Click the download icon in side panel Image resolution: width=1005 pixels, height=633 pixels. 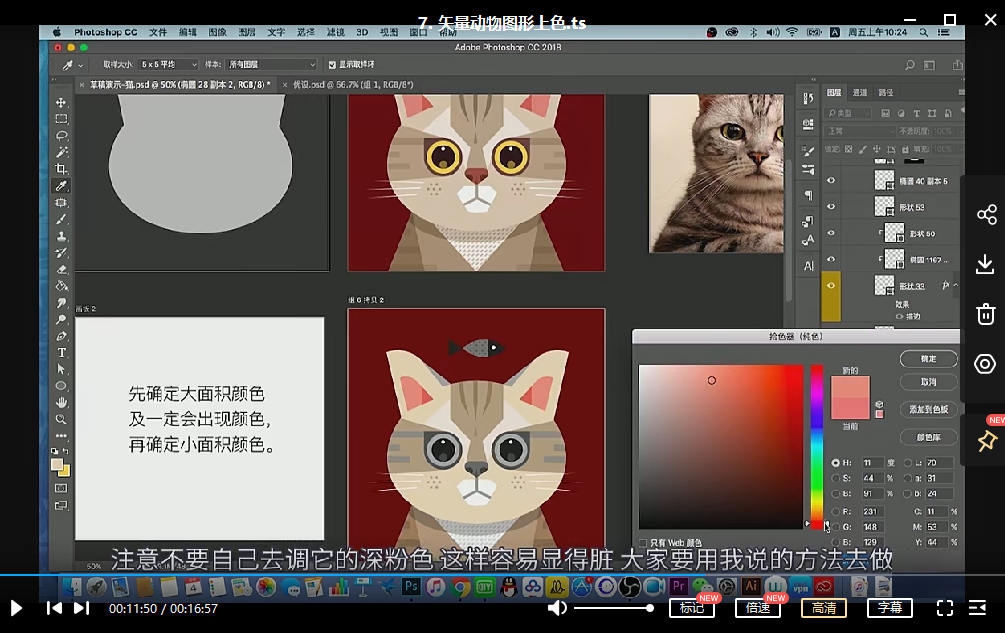pyautogui.click(x=986, y=264)
